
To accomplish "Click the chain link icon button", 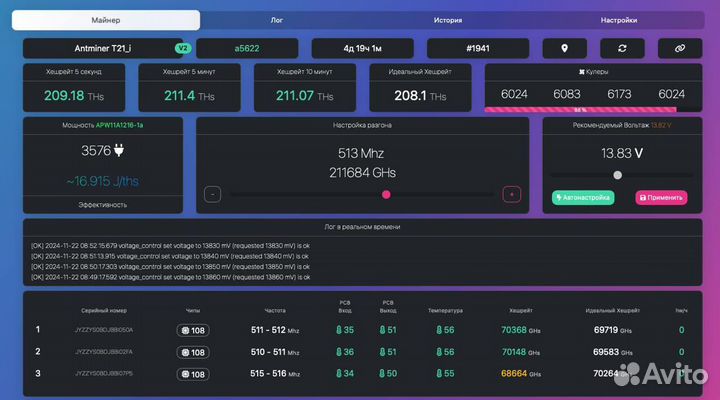I will [x=679, y=48].
